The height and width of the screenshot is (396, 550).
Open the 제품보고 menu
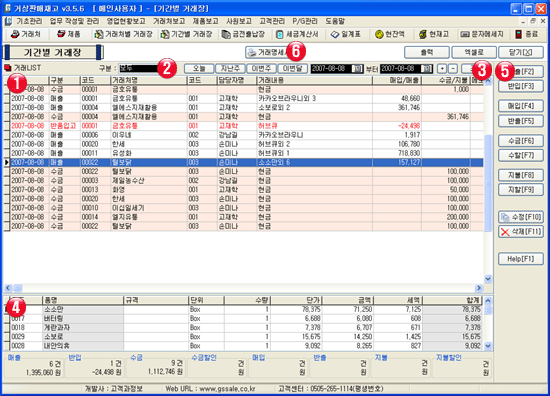click(206, 21)
